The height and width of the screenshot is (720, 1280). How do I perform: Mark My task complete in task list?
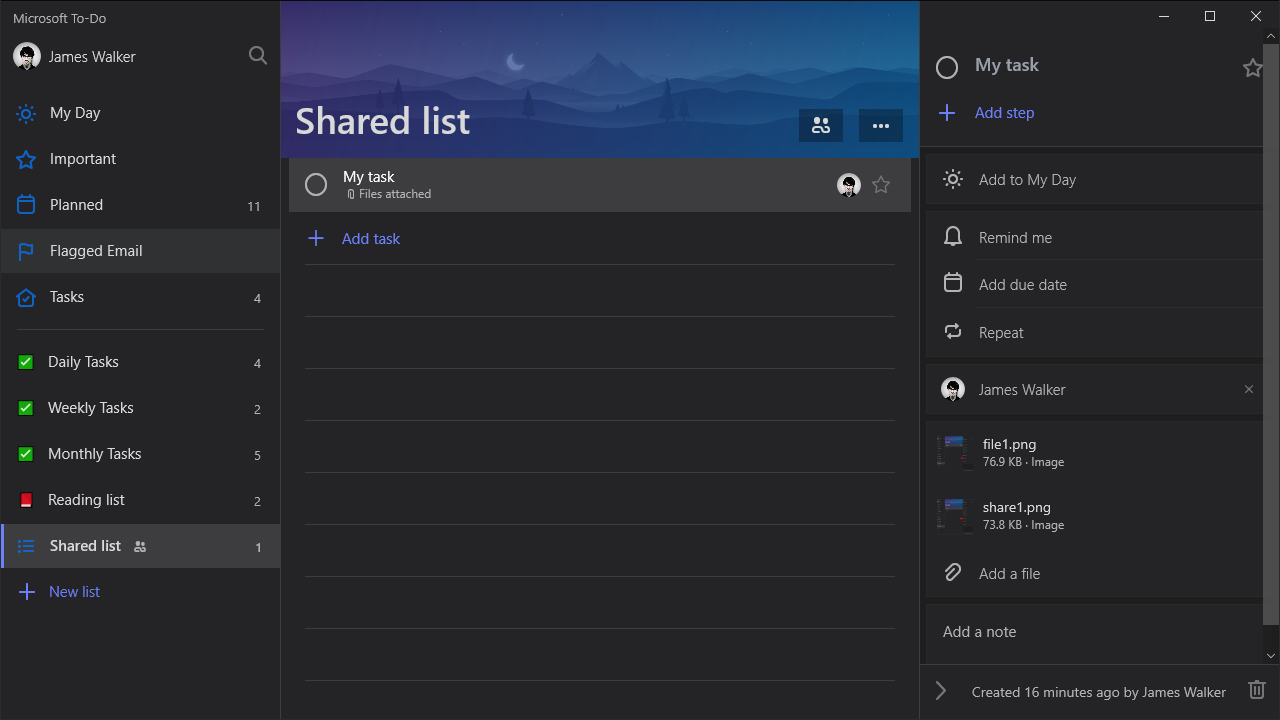(x=316, y=185)
